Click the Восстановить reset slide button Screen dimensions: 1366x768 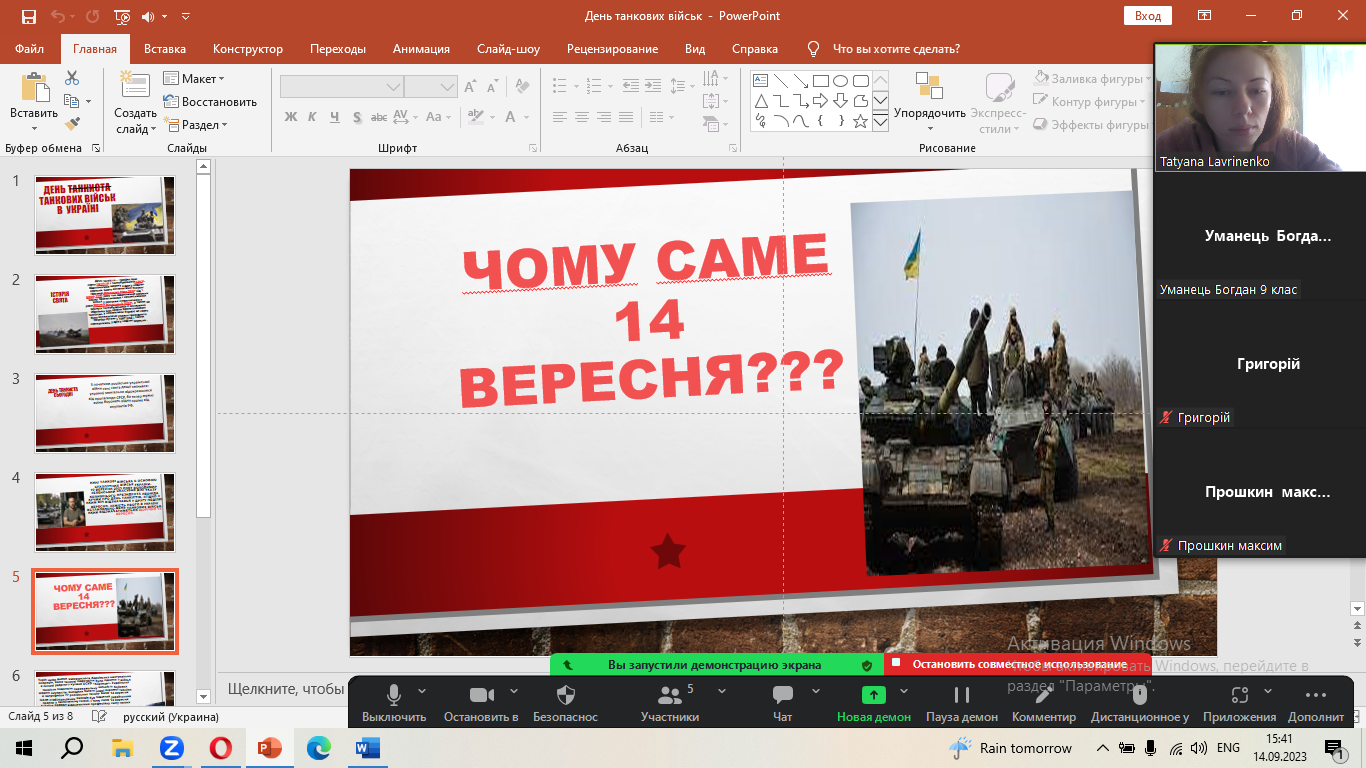coord(210,102)
